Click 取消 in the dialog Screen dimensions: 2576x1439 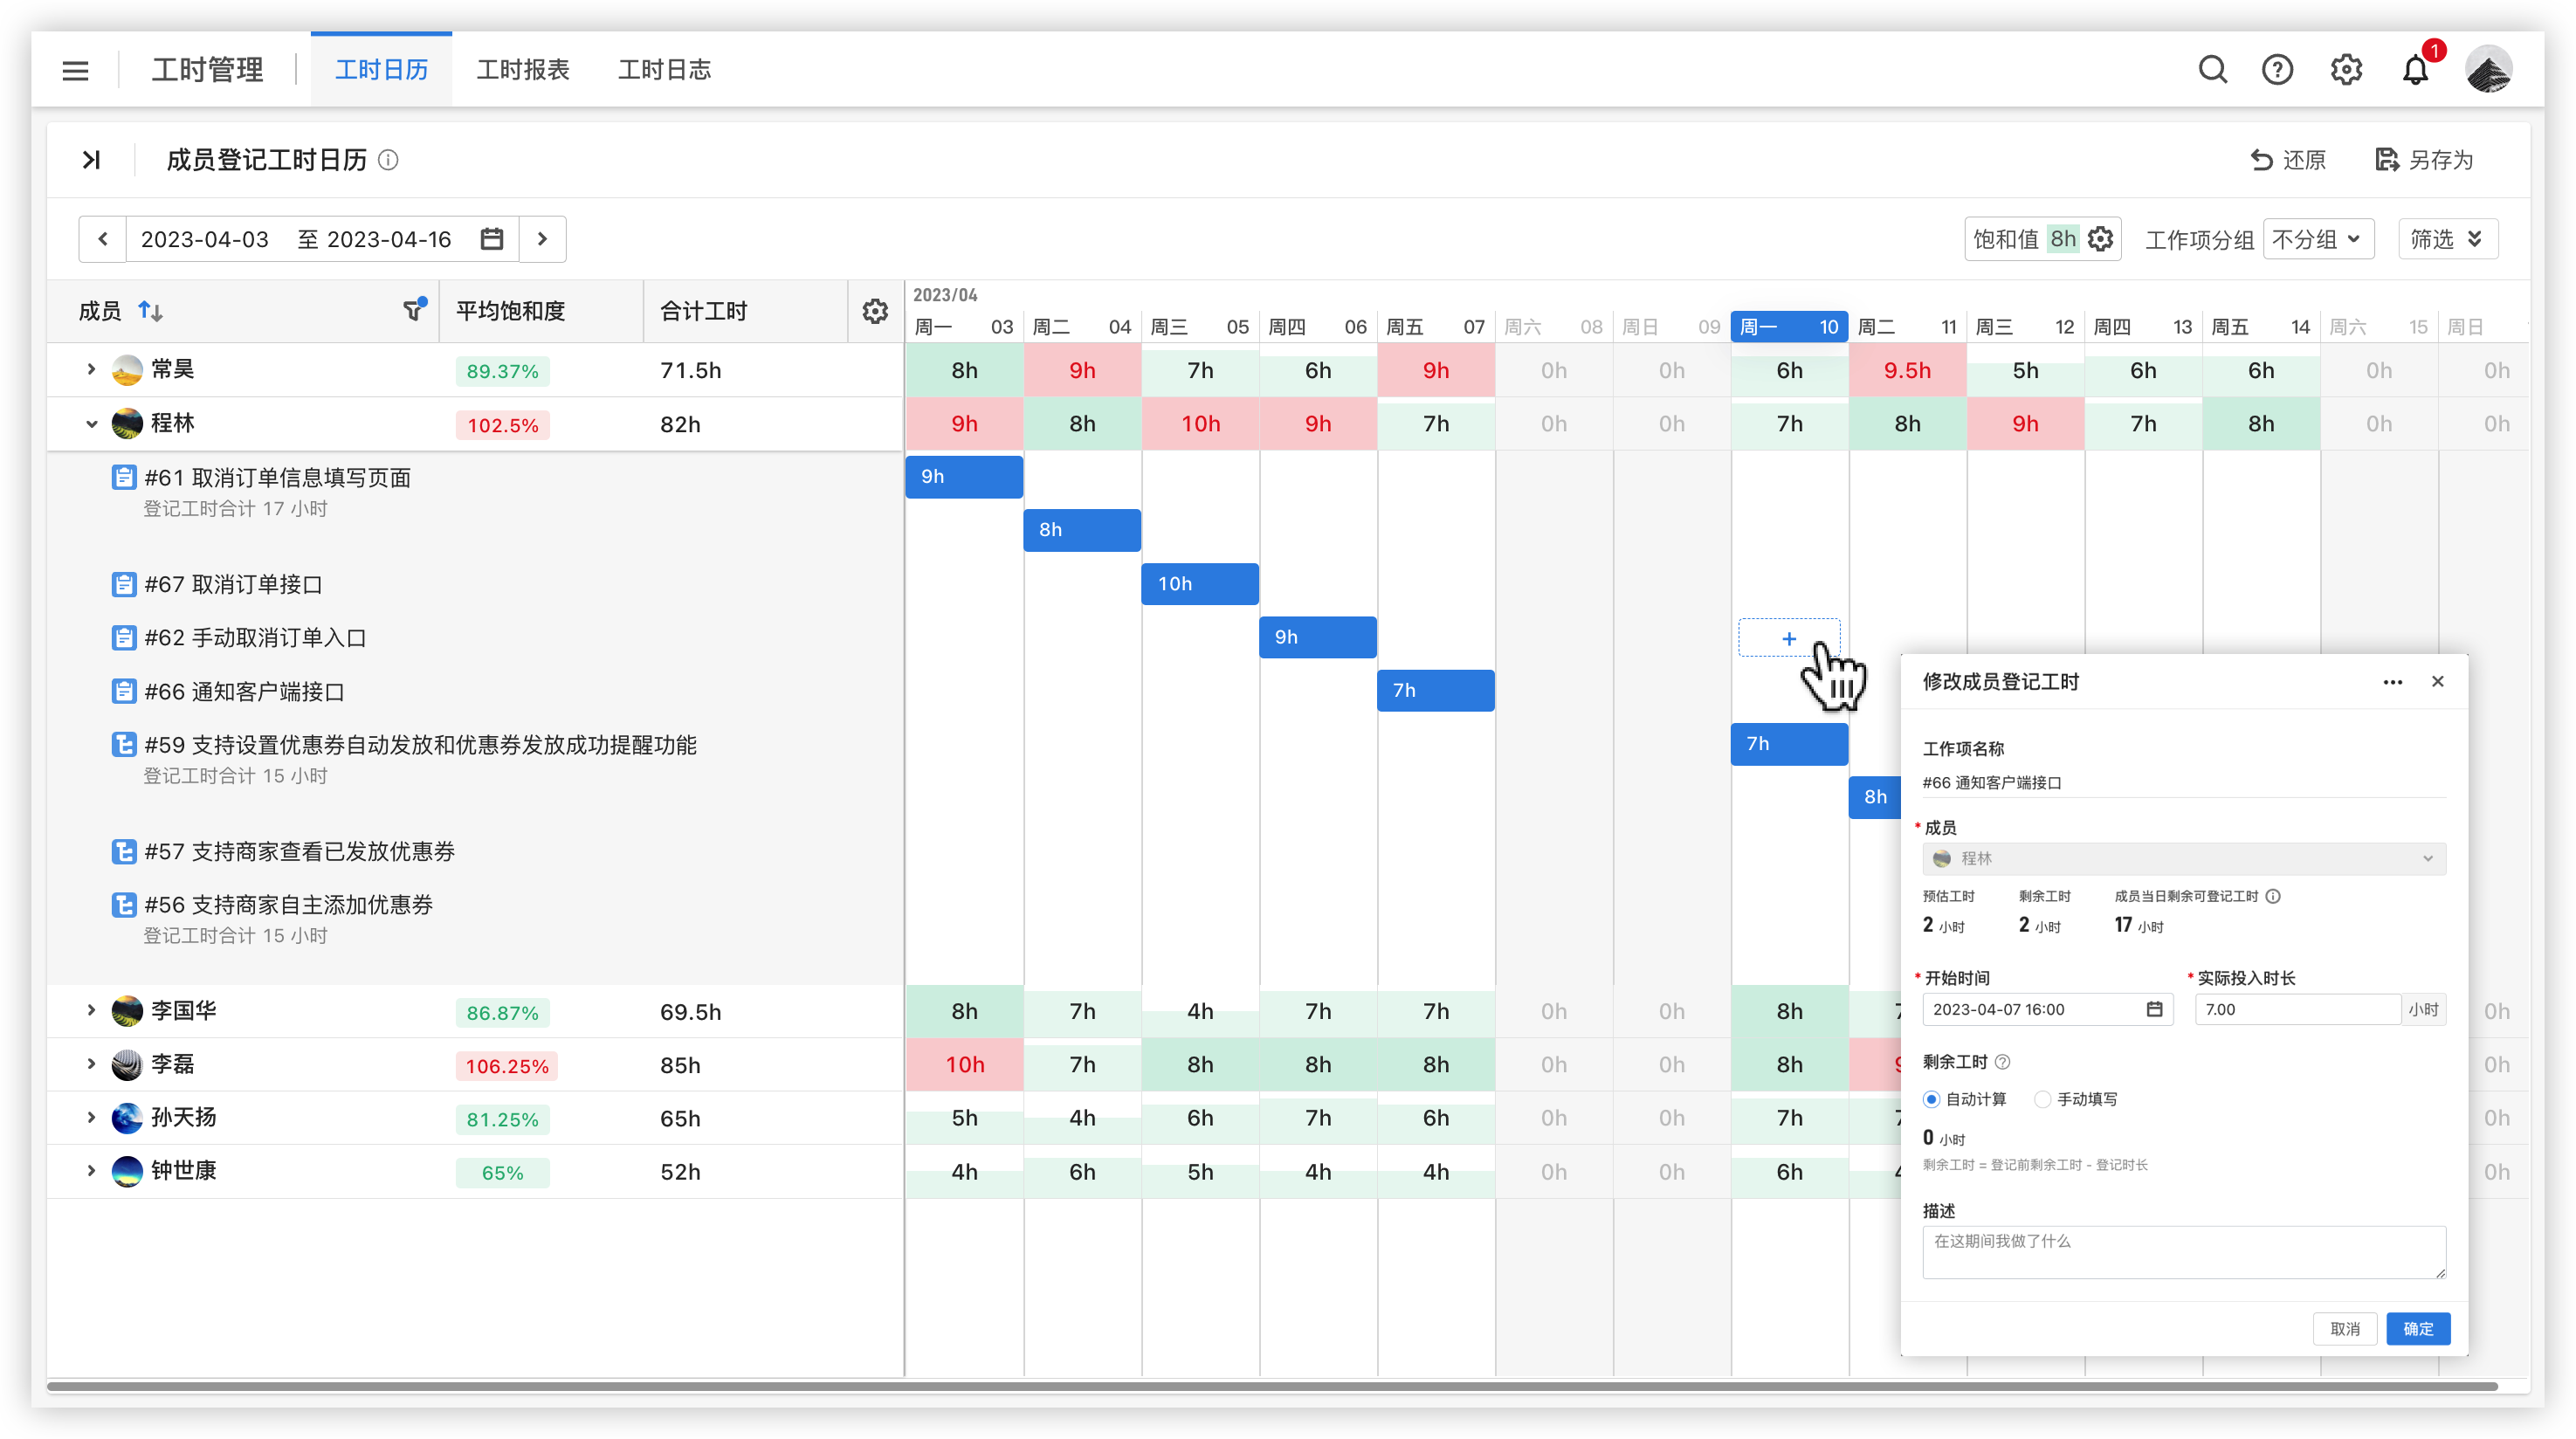pyautogui.click(x=2344, y=1329)
